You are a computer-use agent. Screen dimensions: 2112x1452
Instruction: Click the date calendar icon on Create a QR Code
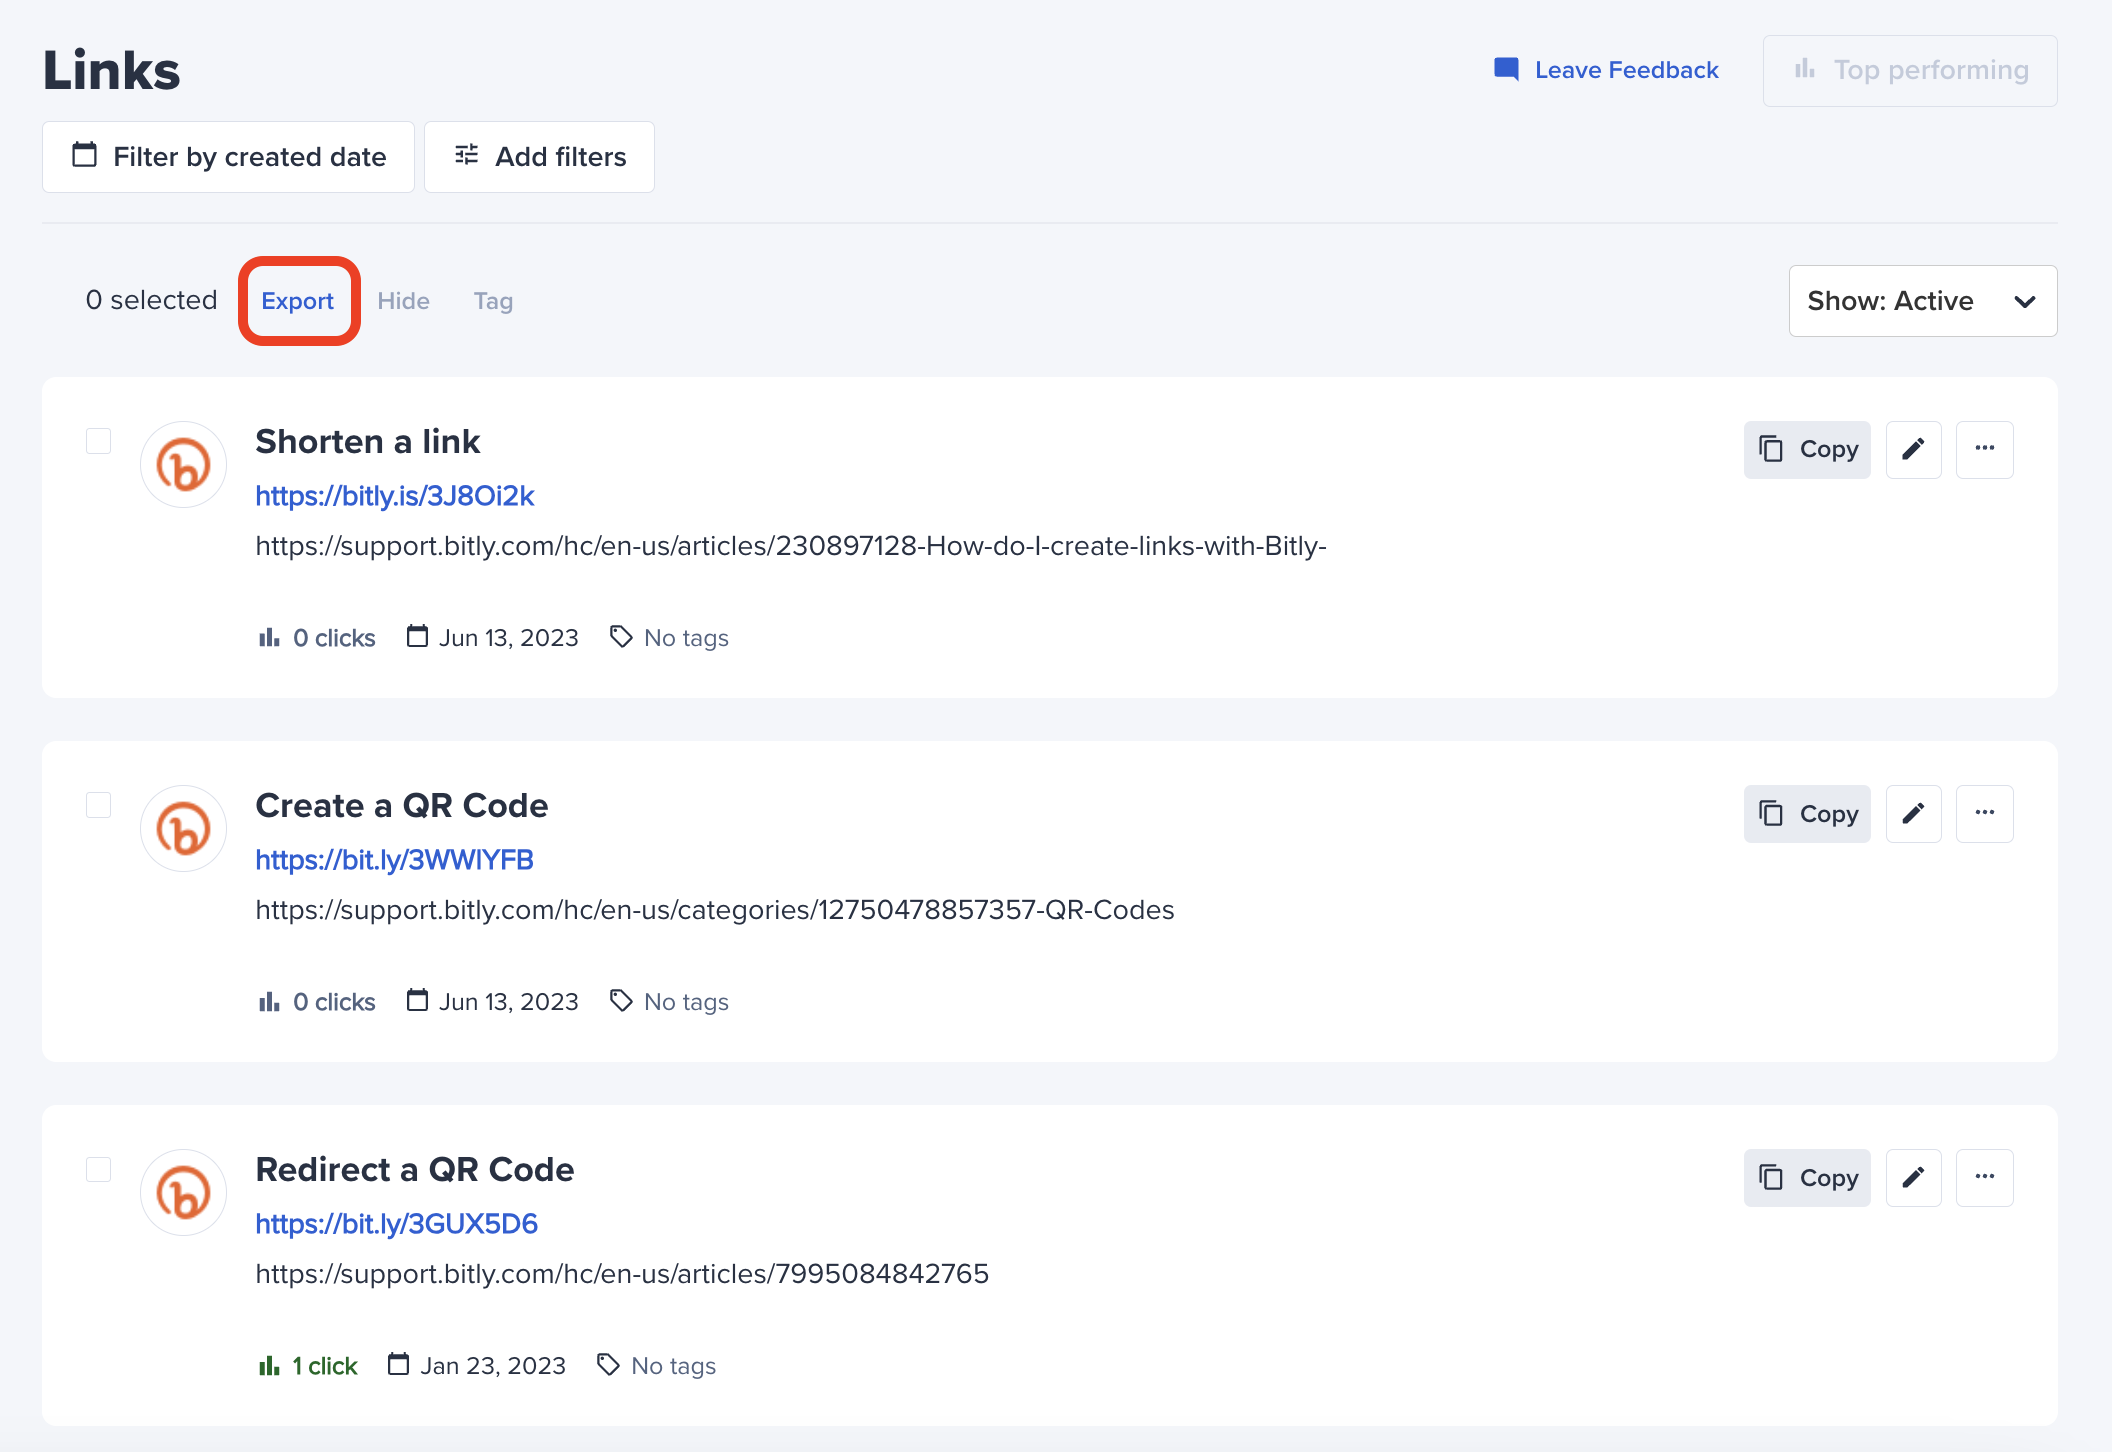tap(417, 1000)
